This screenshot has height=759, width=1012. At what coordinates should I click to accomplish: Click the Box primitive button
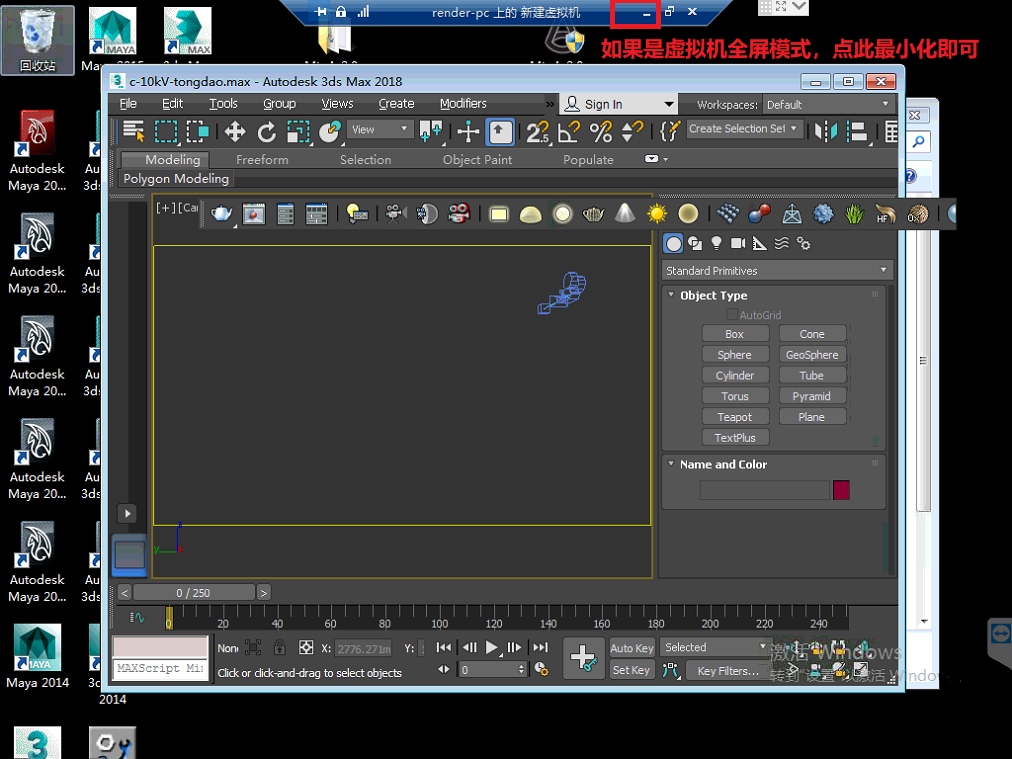(735, 334)
